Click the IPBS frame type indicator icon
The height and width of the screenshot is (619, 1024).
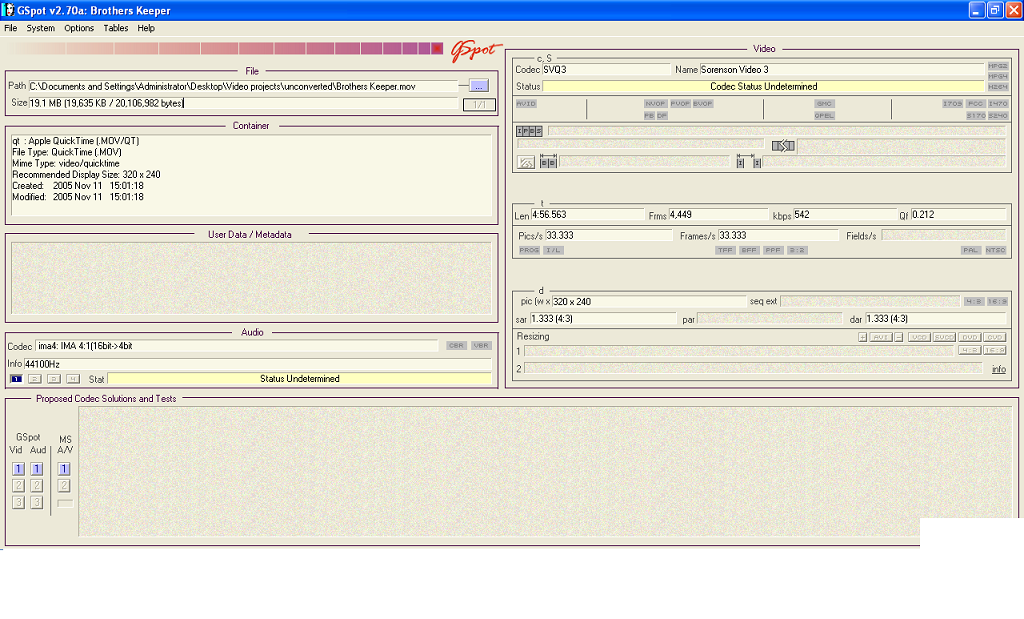pos(529,131)
